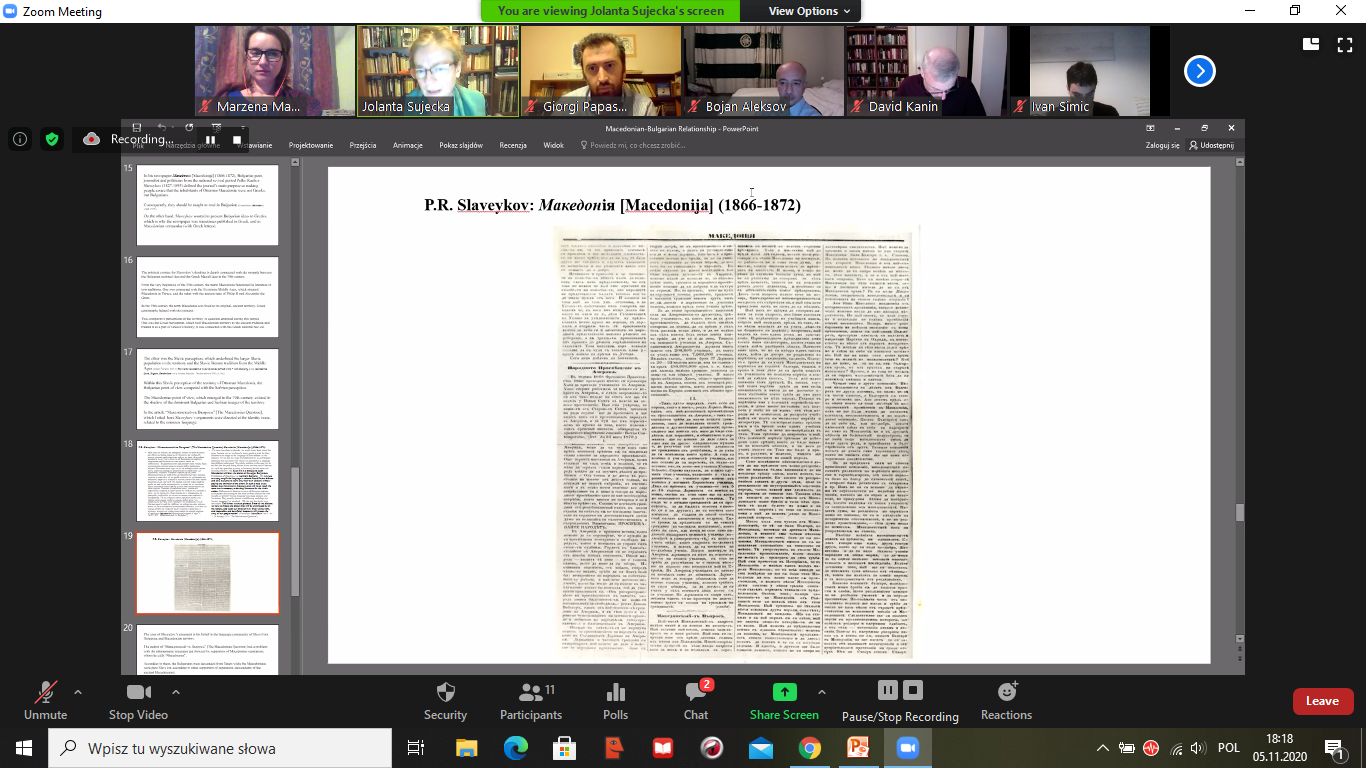Viewport: 1366px width, 768px height.
Task: Select David Kanin's video thumbnail
Action: 927,71
